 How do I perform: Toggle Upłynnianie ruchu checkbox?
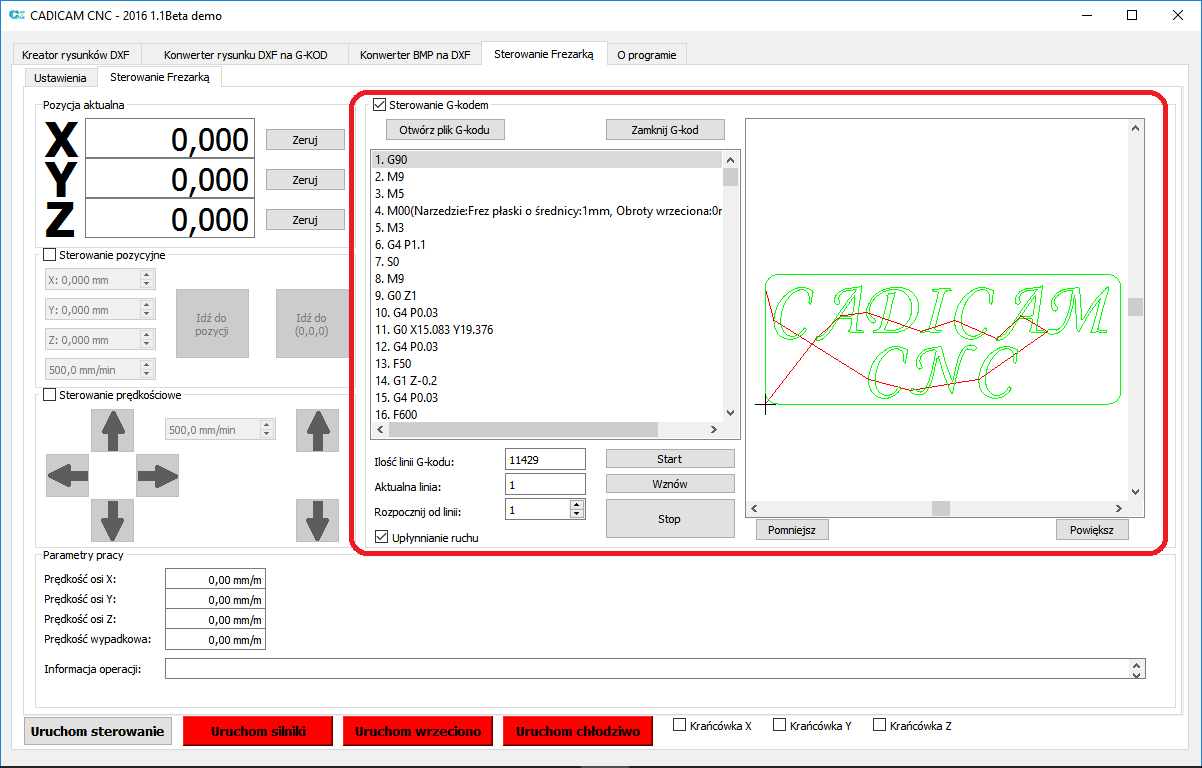click(381, 537)
